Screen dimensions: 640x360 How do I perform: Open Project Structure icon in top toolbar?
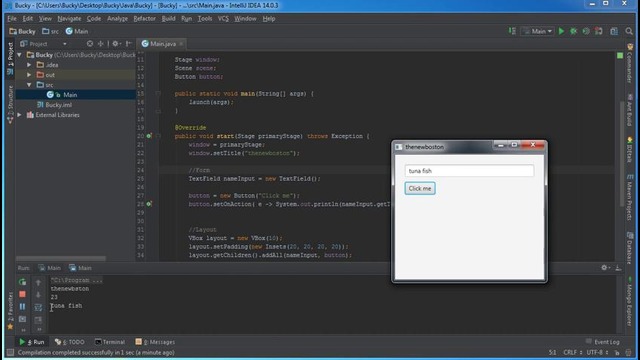[x=614, y=31]
